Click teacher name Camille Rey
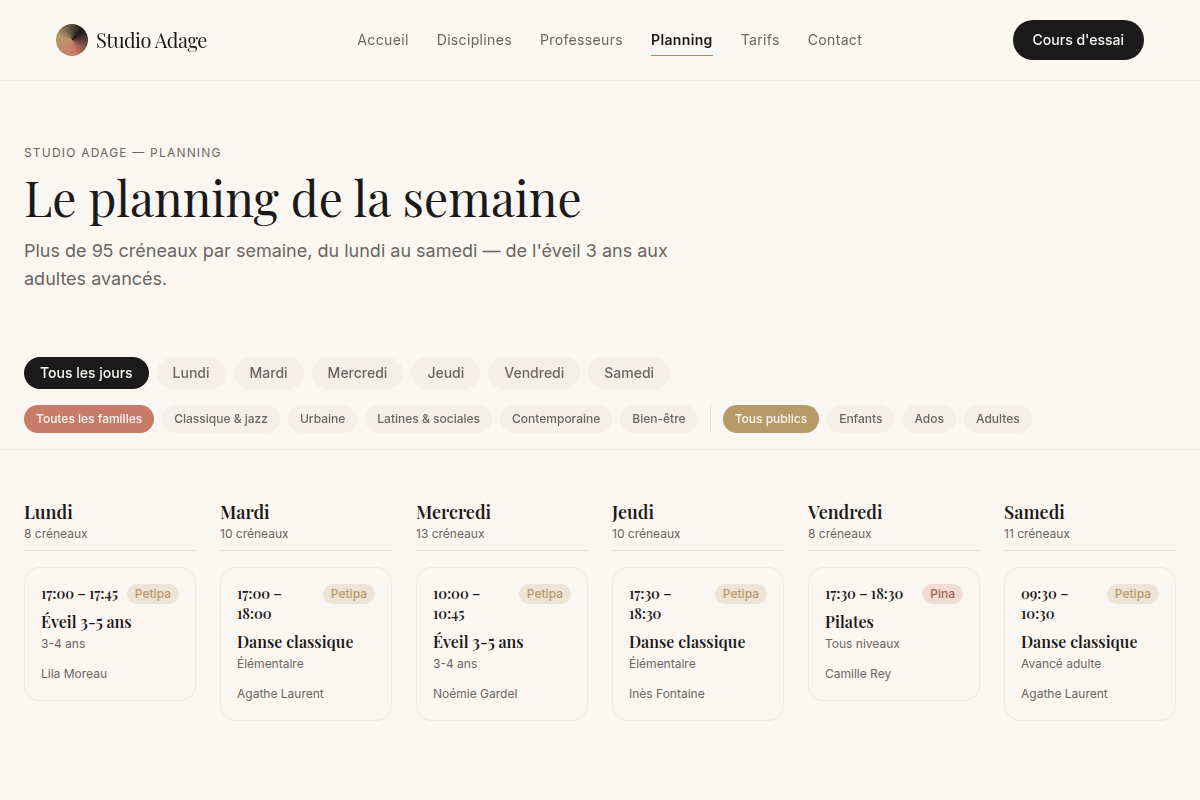 coord(858,674)
